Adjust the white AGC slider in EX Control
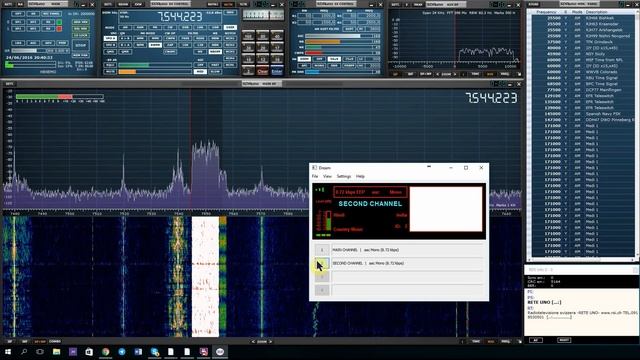 339,36
